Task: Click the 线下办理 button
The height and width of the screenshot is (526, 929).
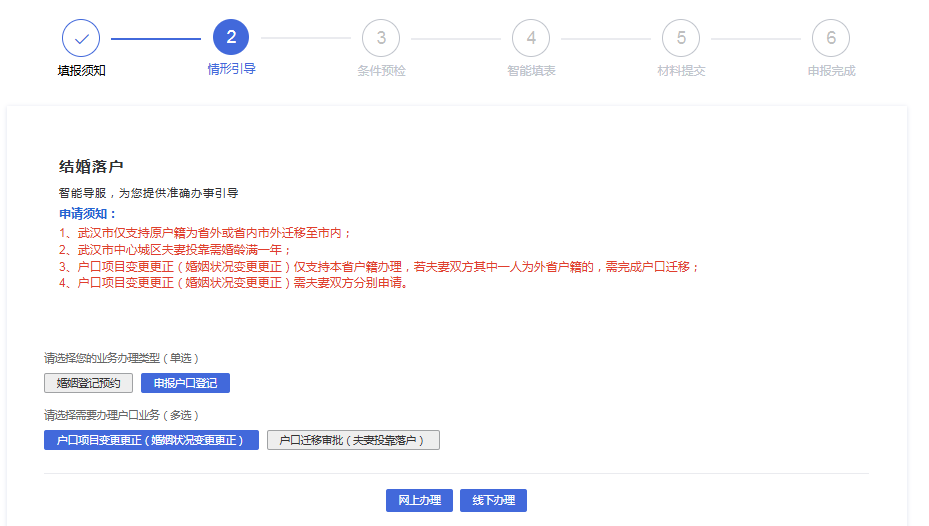Action: point(494,501)
